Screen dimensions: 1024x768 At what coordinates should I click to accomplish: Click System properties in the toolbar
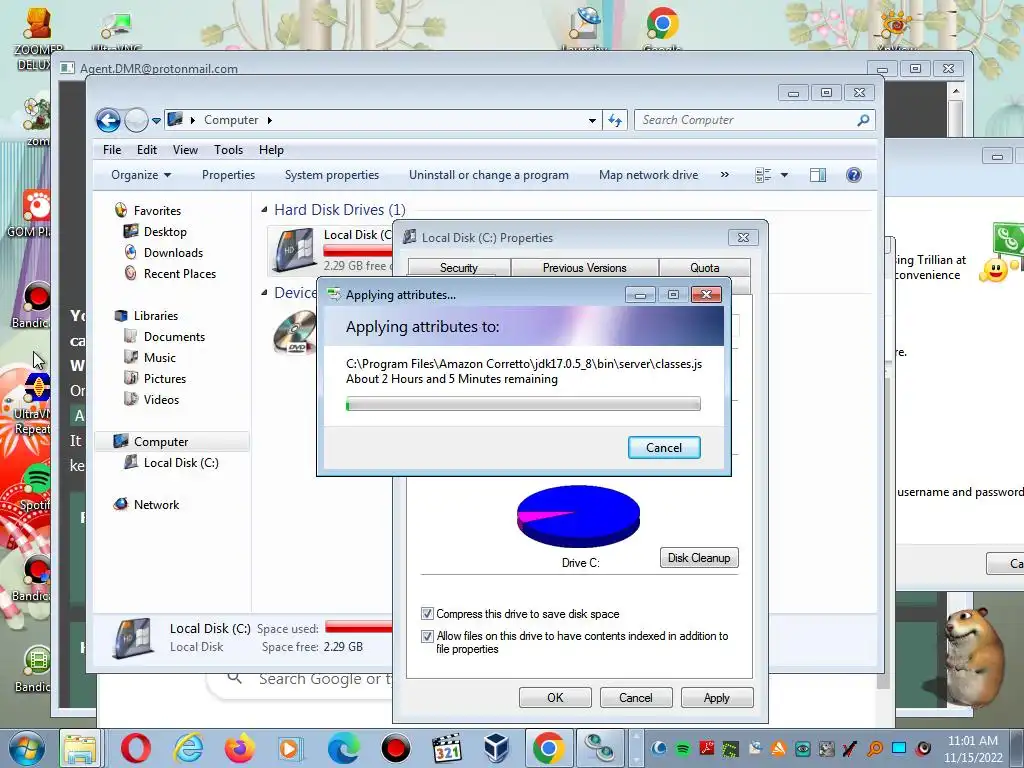(332, 175)
